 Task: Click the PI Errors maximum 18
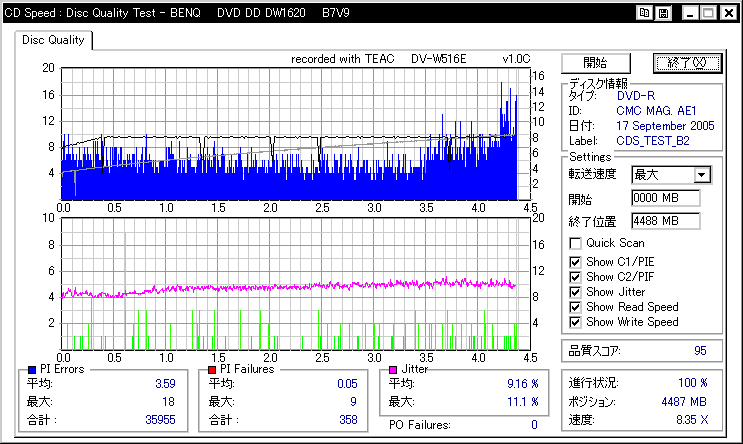(168, 402)
